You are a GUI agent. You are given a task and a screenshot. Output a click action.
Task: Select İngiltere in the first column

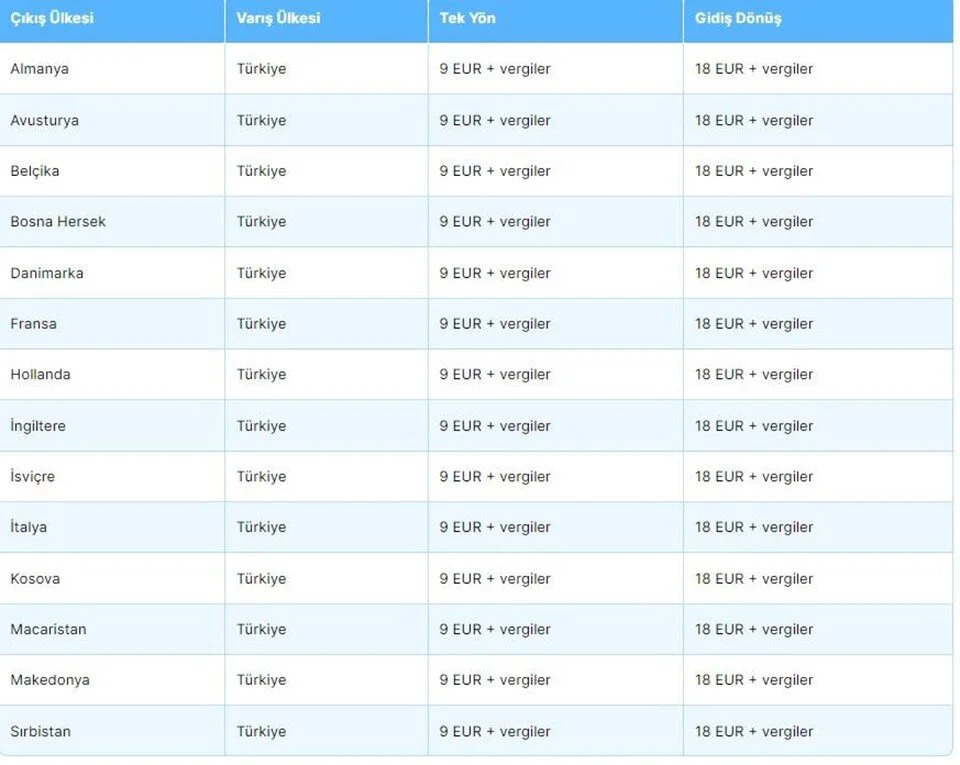pos(38,426)
